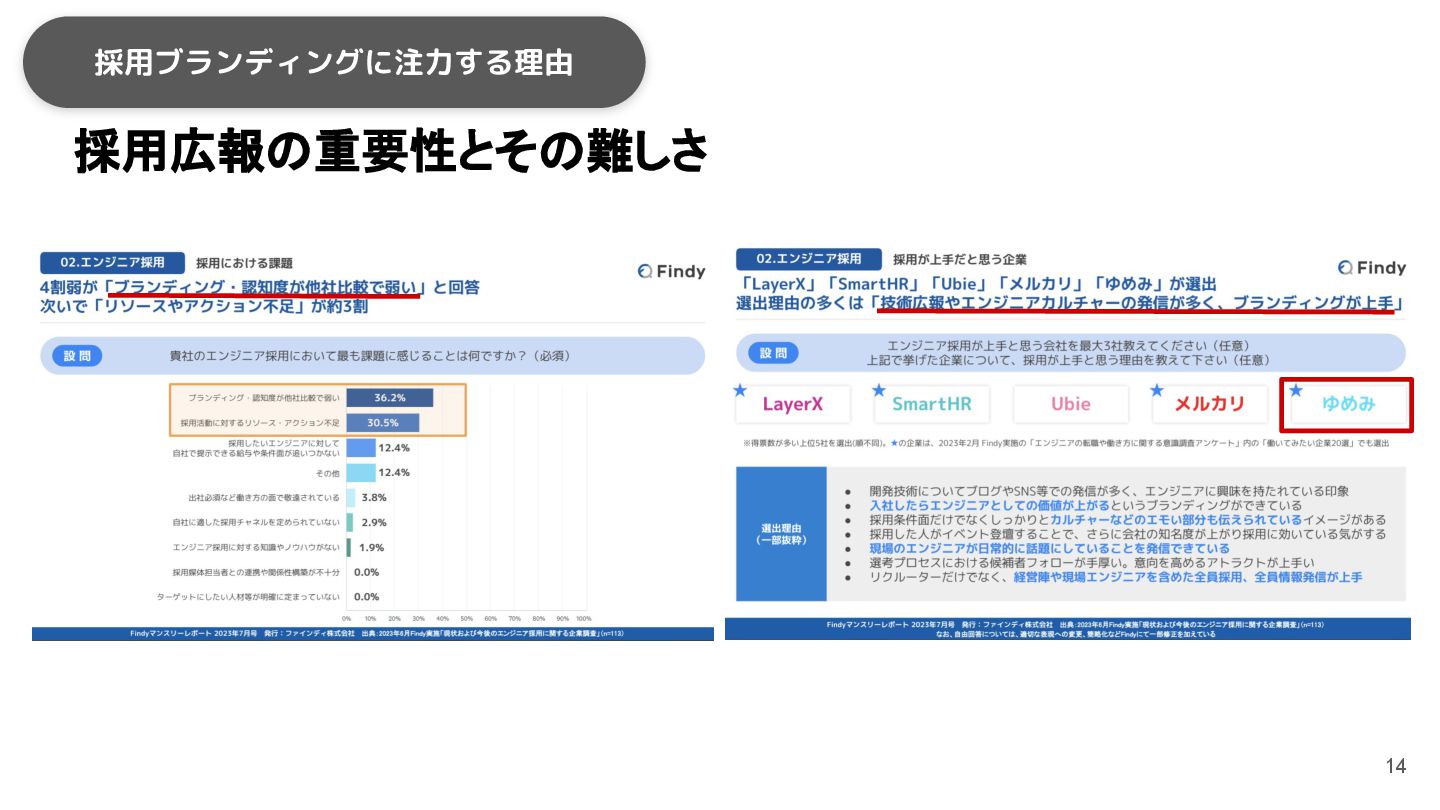Click the 2.9% value in the chart
The image size is (1440, 810).
click(374, 522)
